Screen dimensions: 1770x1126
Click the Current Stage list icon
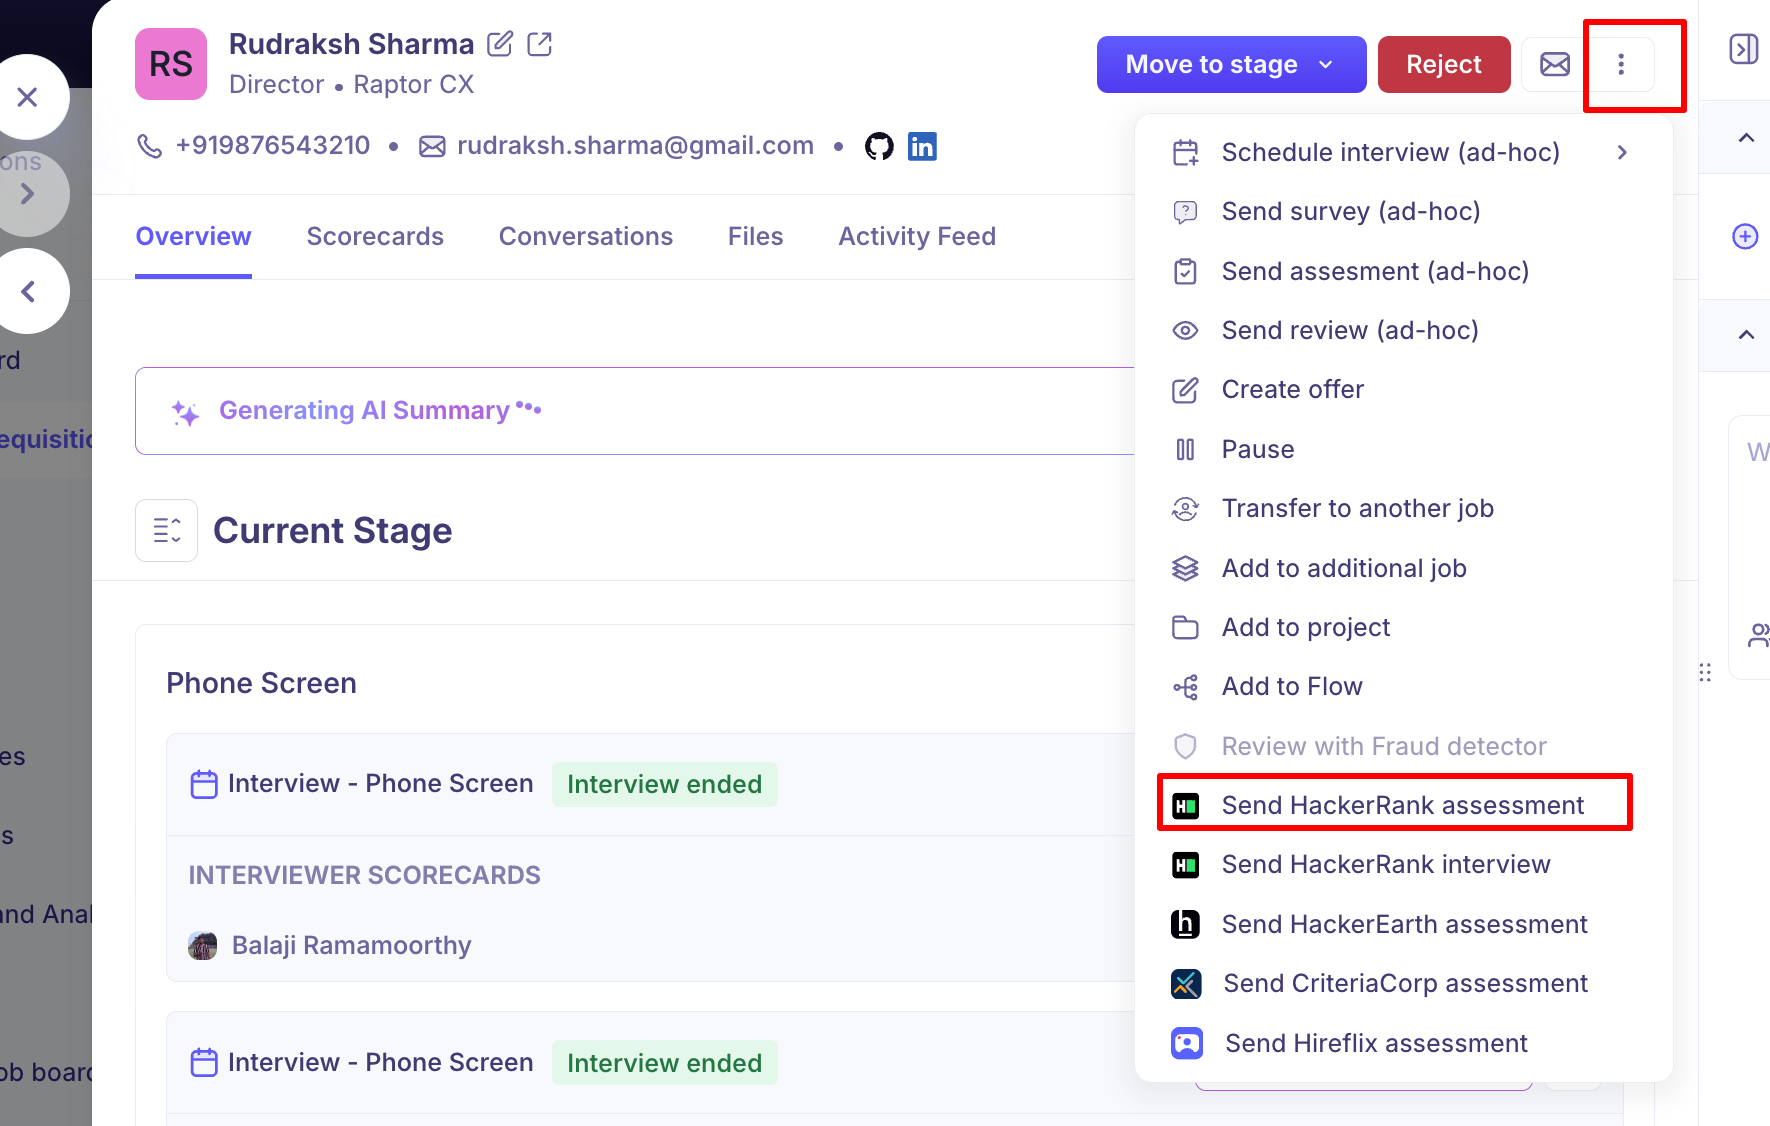[167, 530]
